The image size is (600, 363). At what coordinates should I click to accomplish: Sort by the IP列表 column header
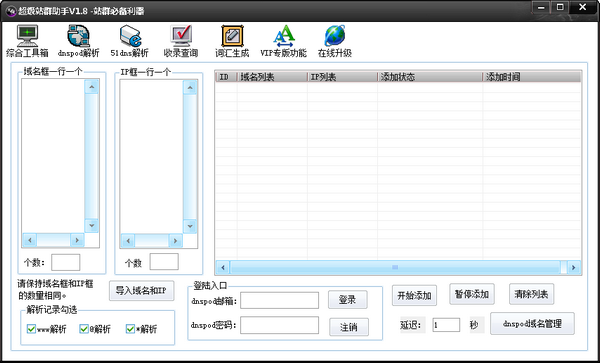(x=342, y=77)
